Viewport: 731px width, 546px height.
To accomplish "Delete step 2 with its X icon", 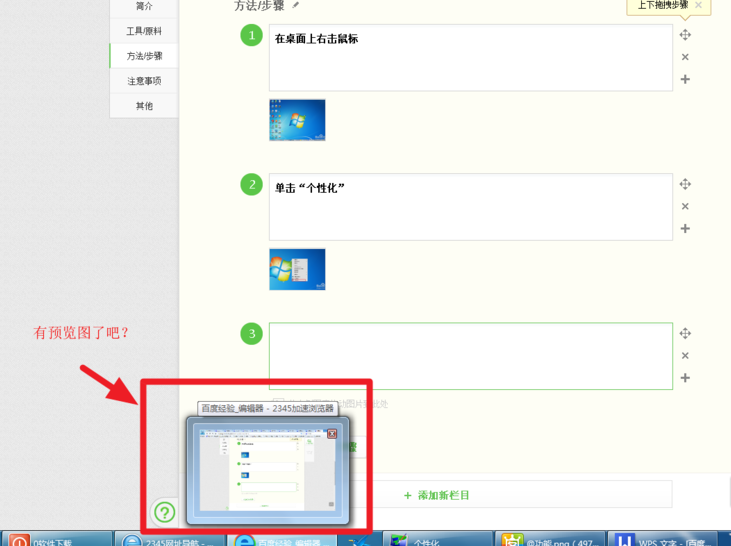I will coord(685,206).
